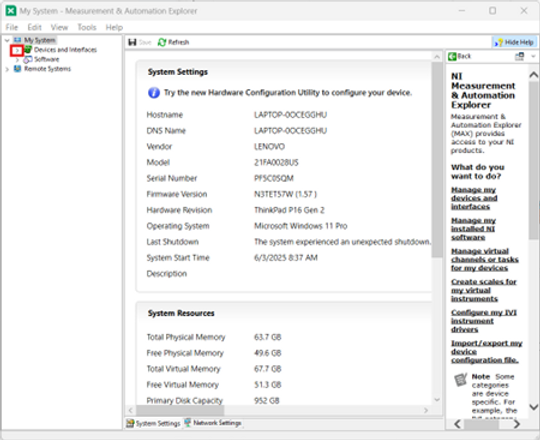
Task: Click help pane scroll down arrow
Action: click(x=533, y=407)
